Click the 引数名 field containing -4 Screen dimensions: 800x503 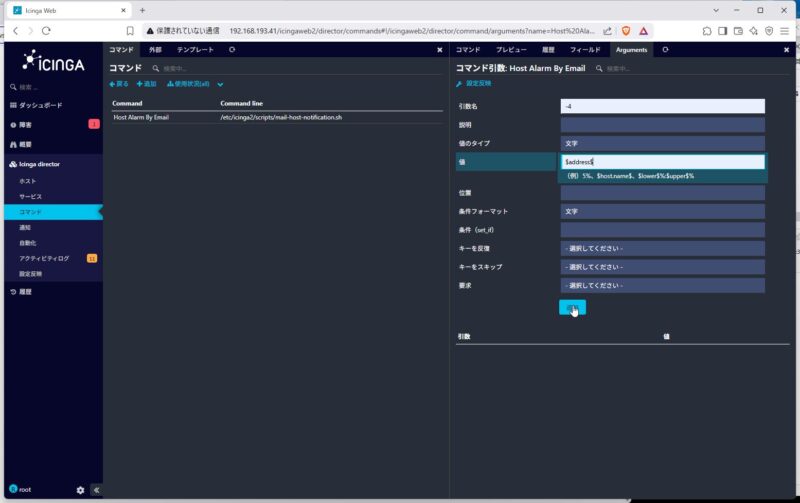coord(663,106)
